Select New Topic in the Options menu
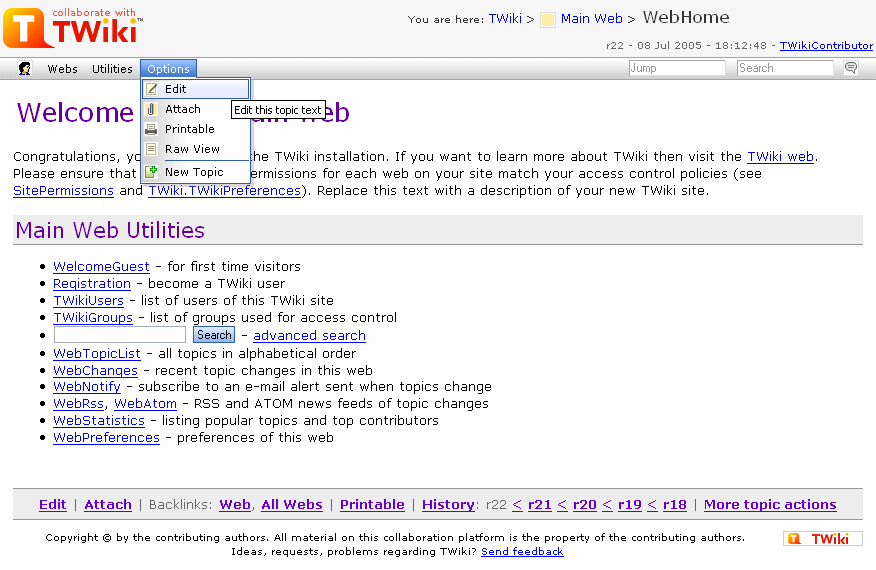This screenshot has height=570, width=876. pyautogui.click(x=194, y=172)
